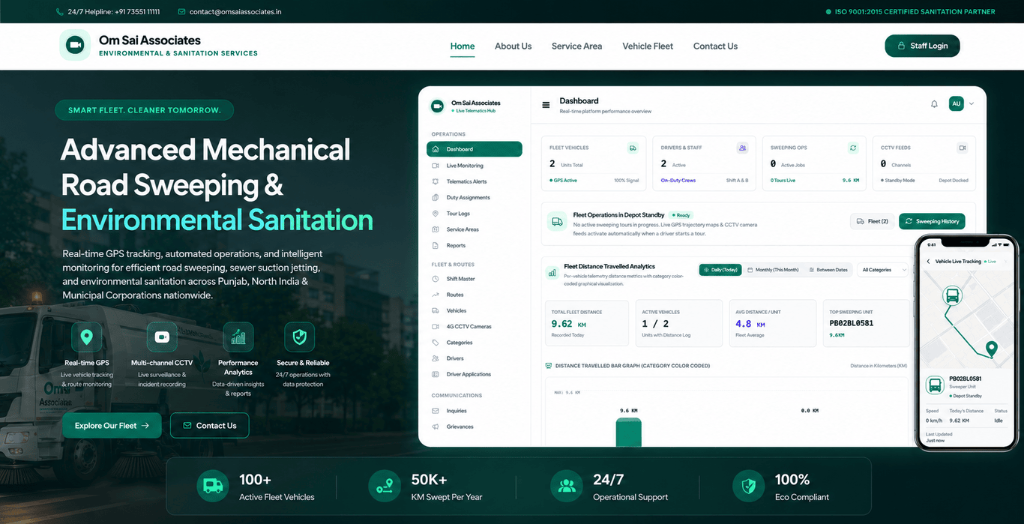Viewport: 1024px width, 524px height.
Task: Click the hero Contact Us button
Action: point(210,425)
